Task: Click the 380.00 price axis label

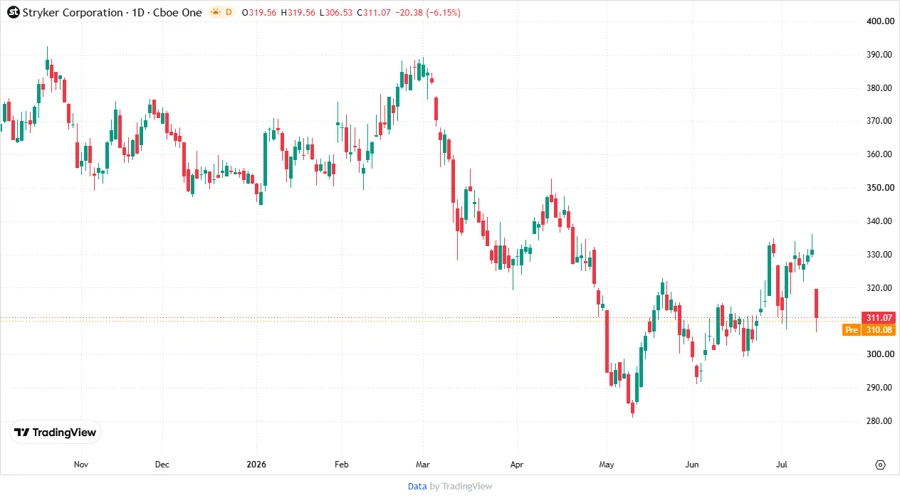Action: tap(880, 88)
